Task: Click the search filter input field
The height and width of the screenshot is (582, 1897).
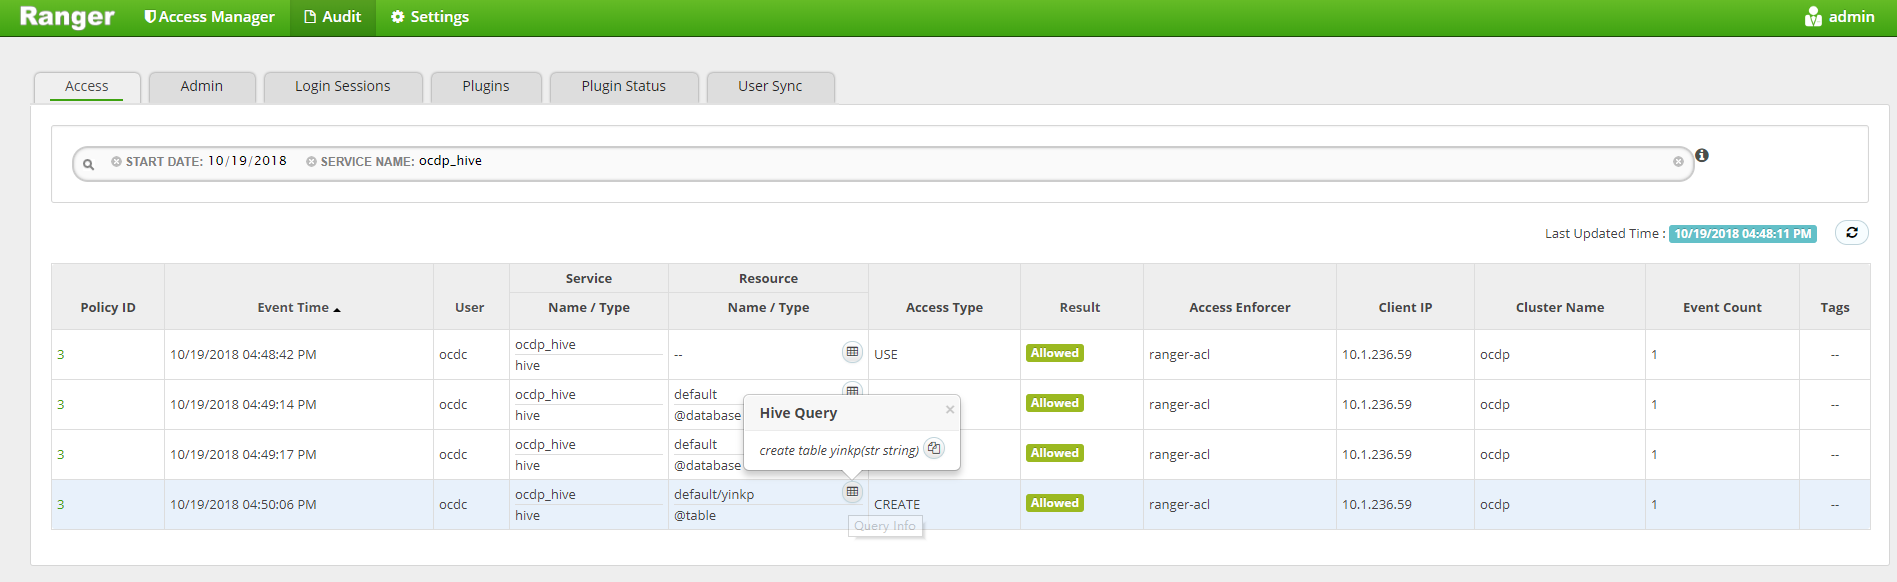Action: pos(883,163)
